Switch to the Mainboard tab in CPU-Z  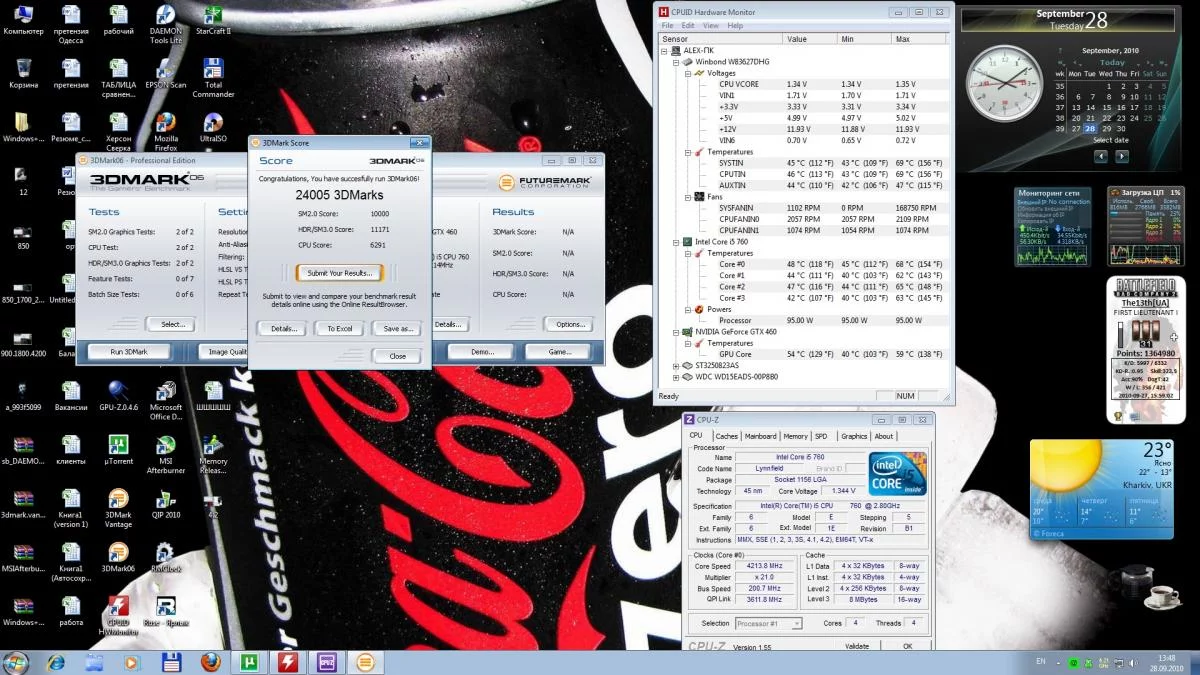tap(761, 436)
